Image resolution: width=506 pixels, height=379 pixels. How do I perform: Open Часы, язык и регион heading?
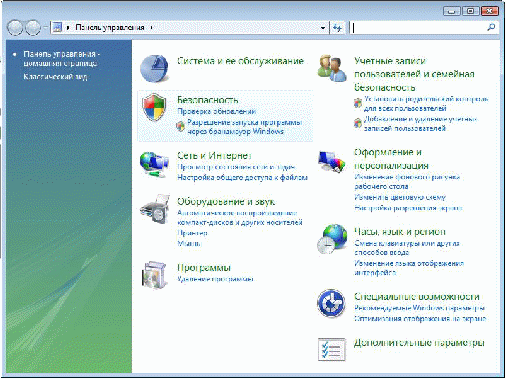click(x=400, y=232)
